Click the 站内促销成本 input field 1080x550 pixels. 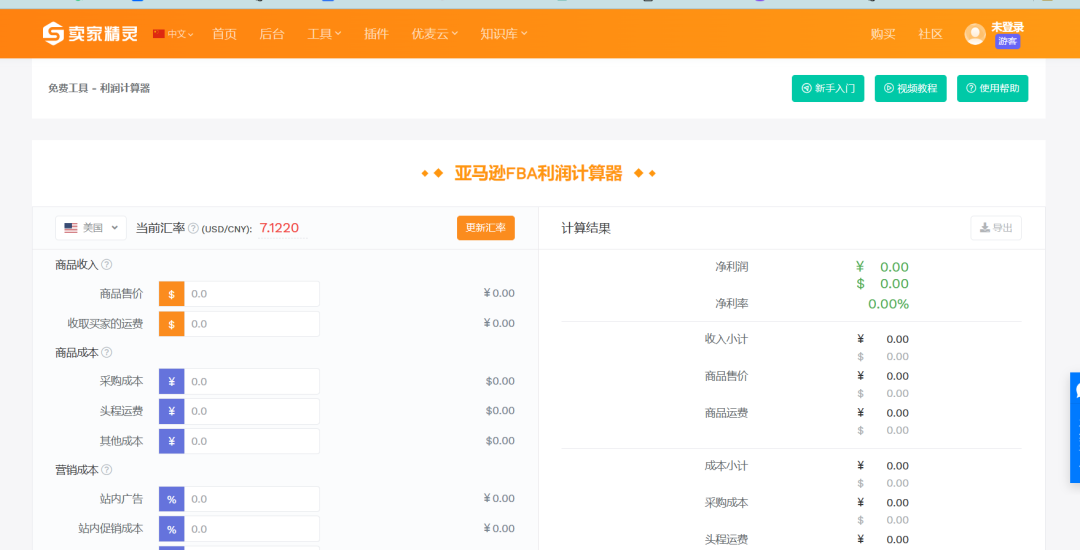(x=251, y=529)
